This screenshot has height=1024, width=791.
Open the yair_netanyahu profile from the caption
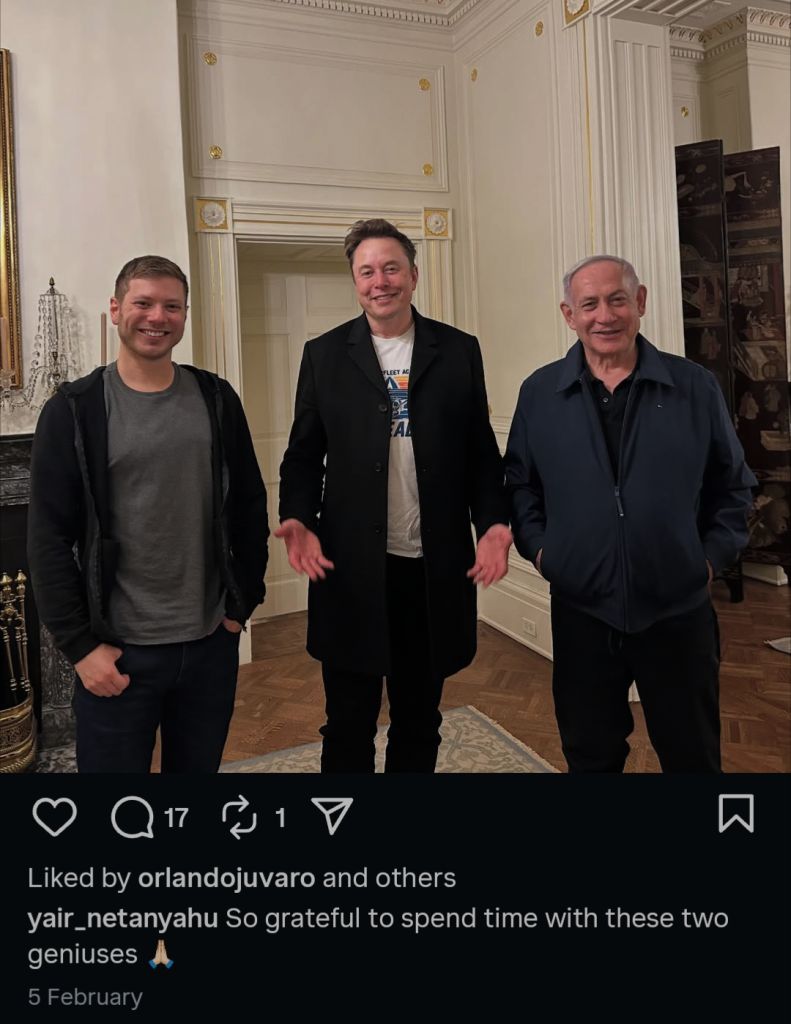click(x=123, y=919)
